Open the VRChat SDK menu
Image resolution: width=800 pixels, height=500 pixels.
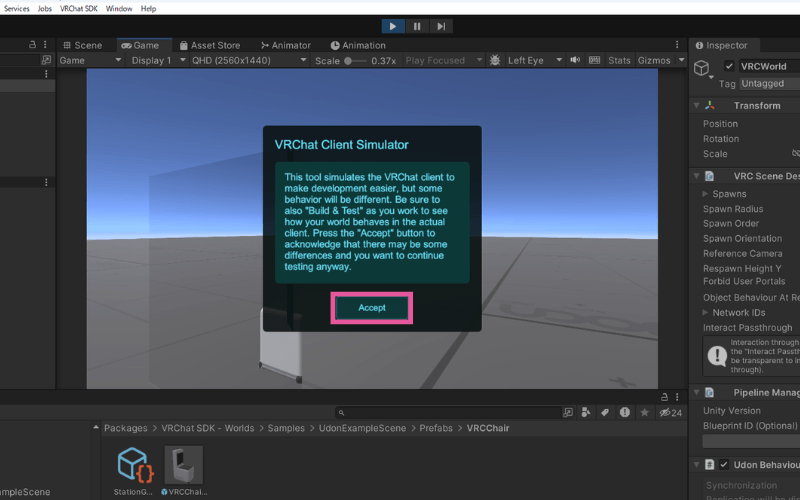point(79,8)
